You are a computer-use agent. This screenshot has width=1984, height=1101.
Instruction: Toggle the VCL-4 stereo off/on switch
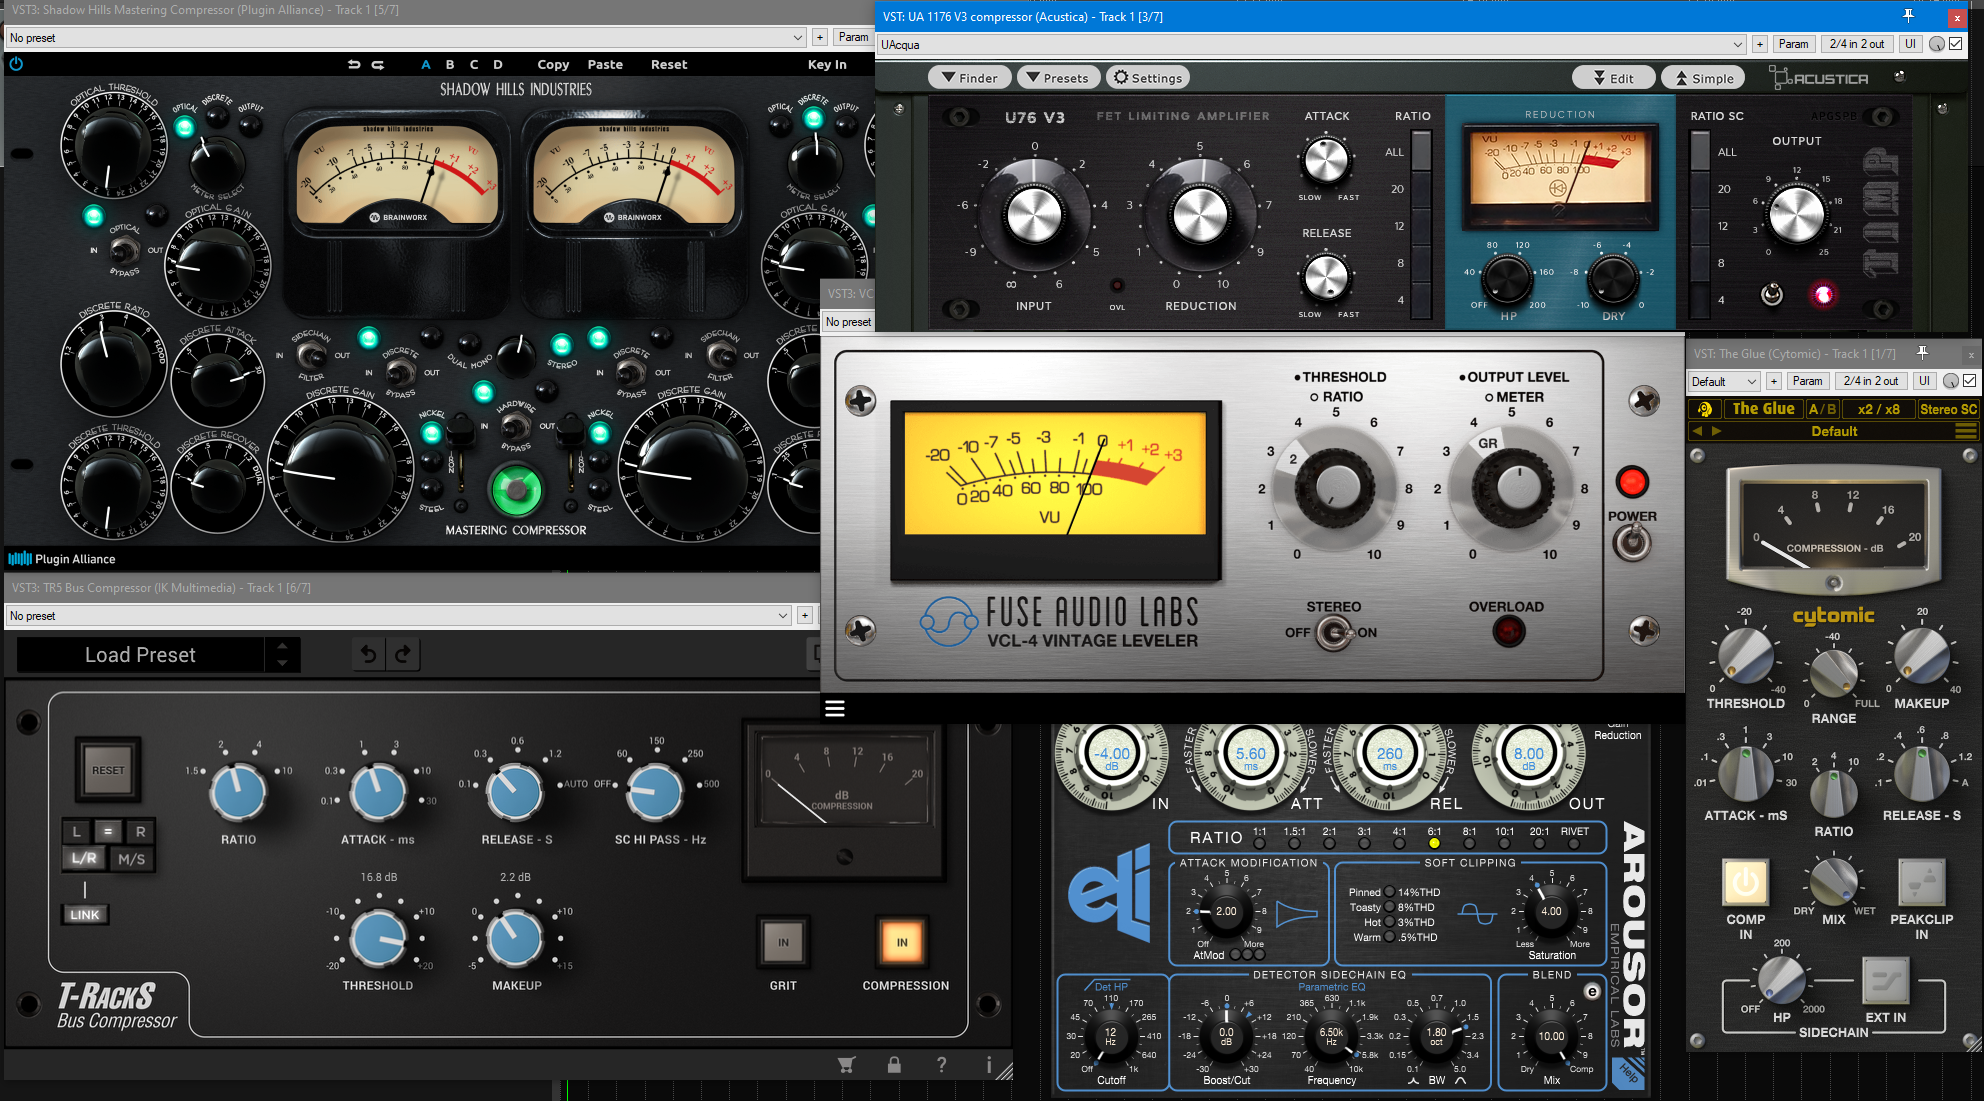[1332, 633]
